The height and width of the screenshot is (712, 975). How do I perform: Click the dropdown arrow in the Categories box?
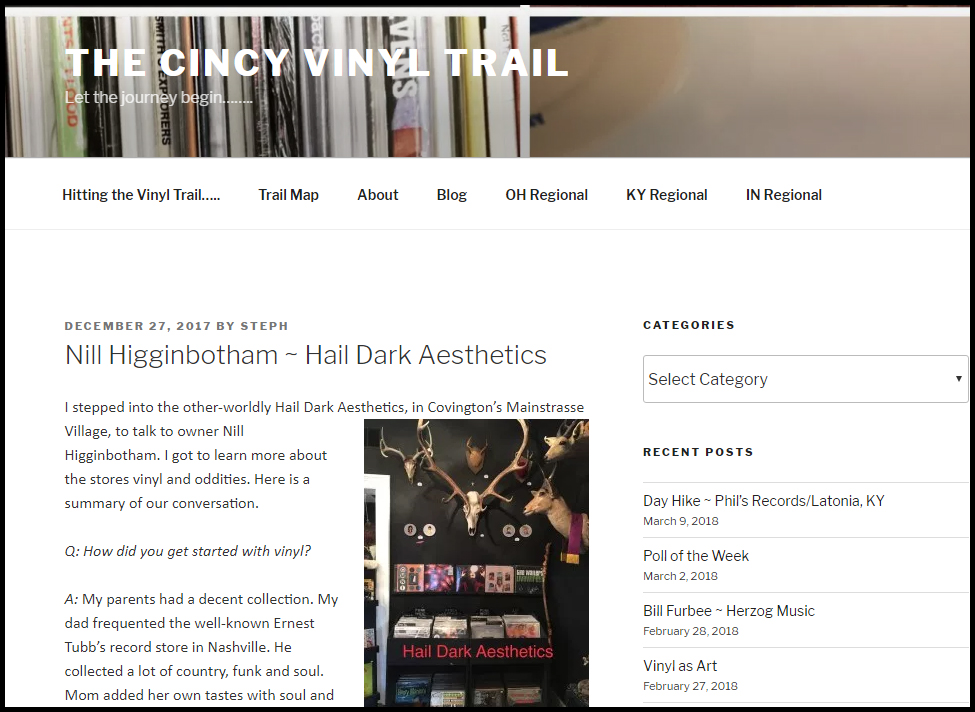(958, 378)
